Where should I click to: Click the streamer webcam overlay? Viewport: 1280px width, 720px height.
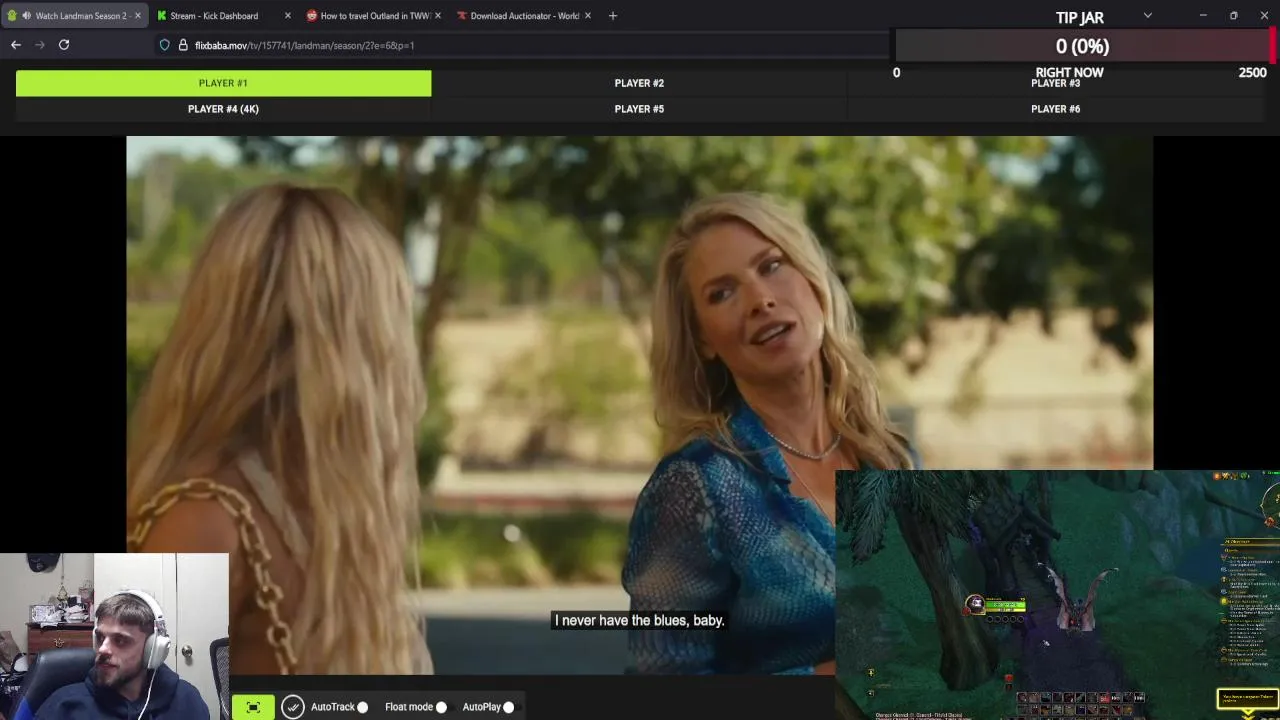(x=114, y=636)
